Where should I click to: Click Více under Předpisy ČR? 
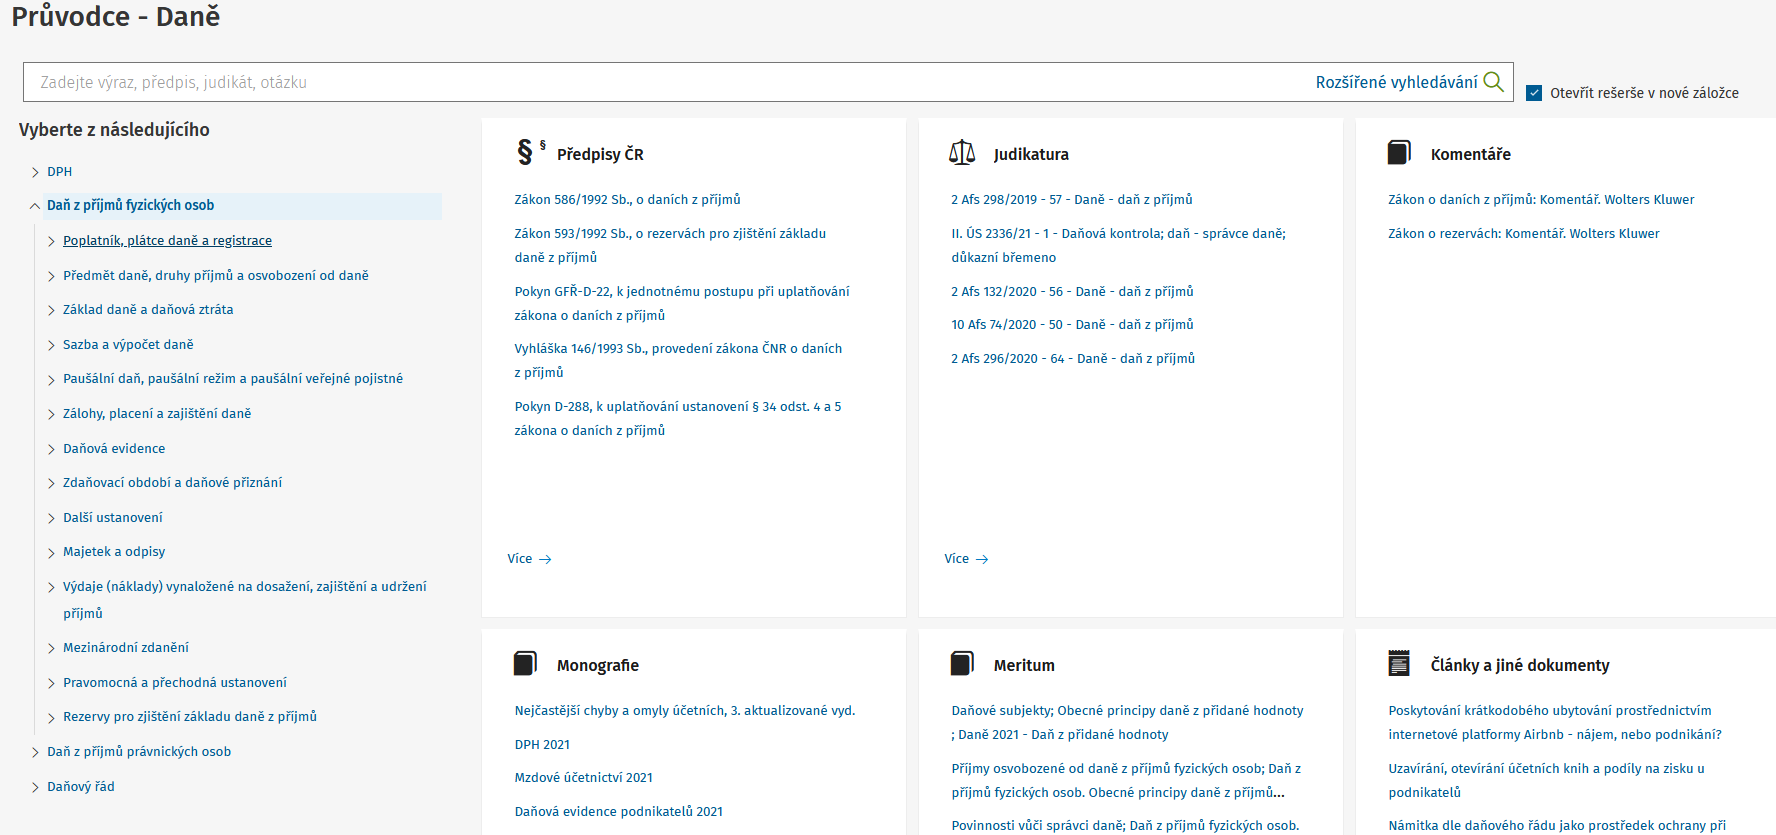(x=520, y=559)
